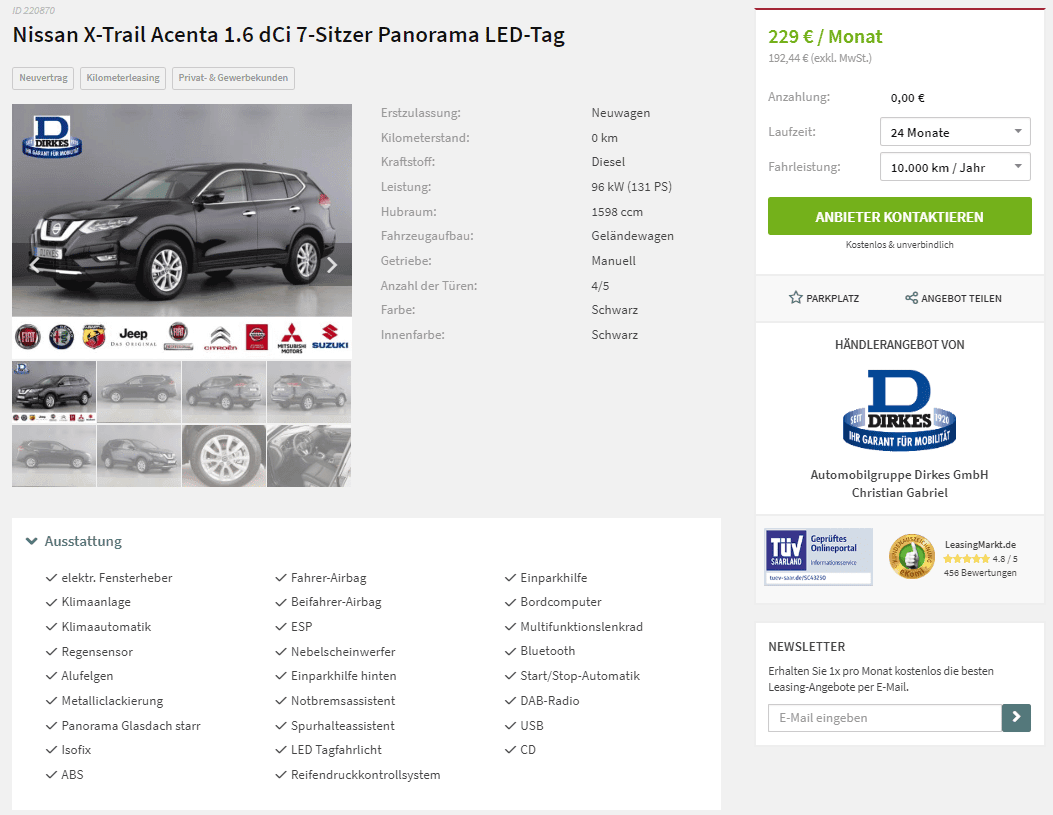
Task: Click the Angebot teilen share icon
Action: tap(911, 297)
